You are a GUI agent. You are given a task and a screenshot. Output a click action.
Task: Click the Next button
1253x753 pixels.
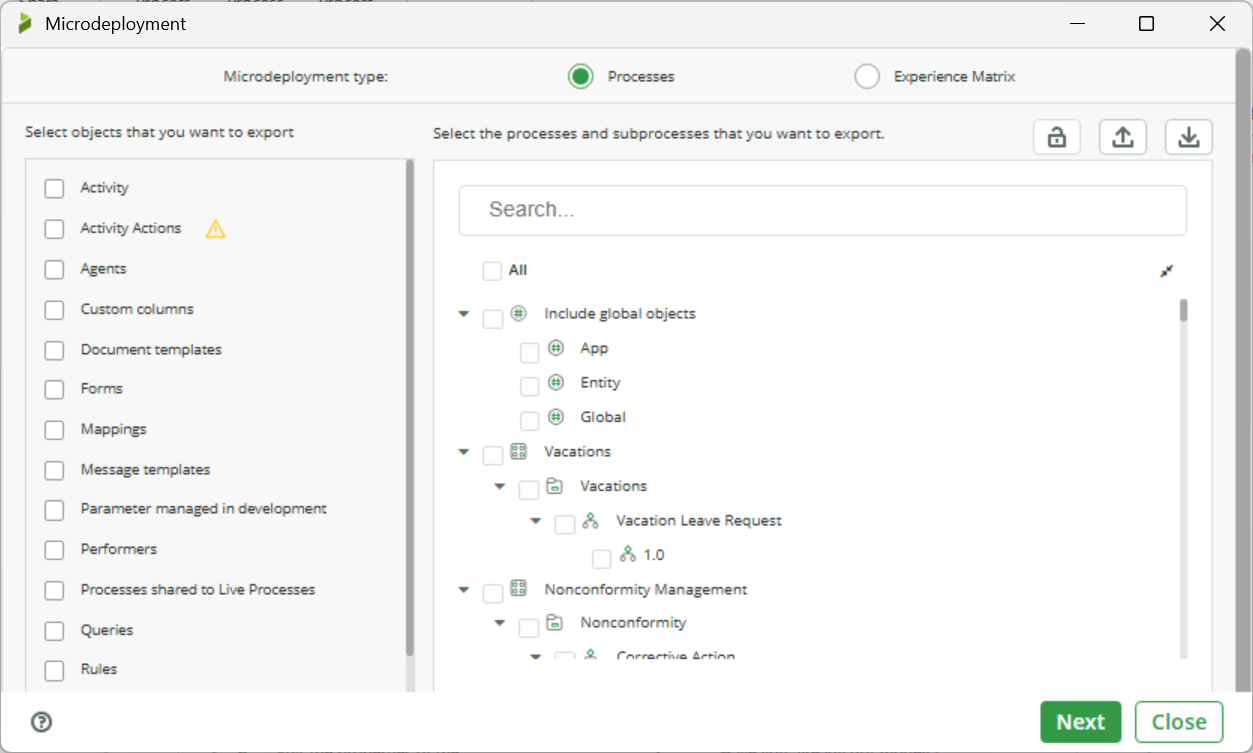[x=1081, y=722]
